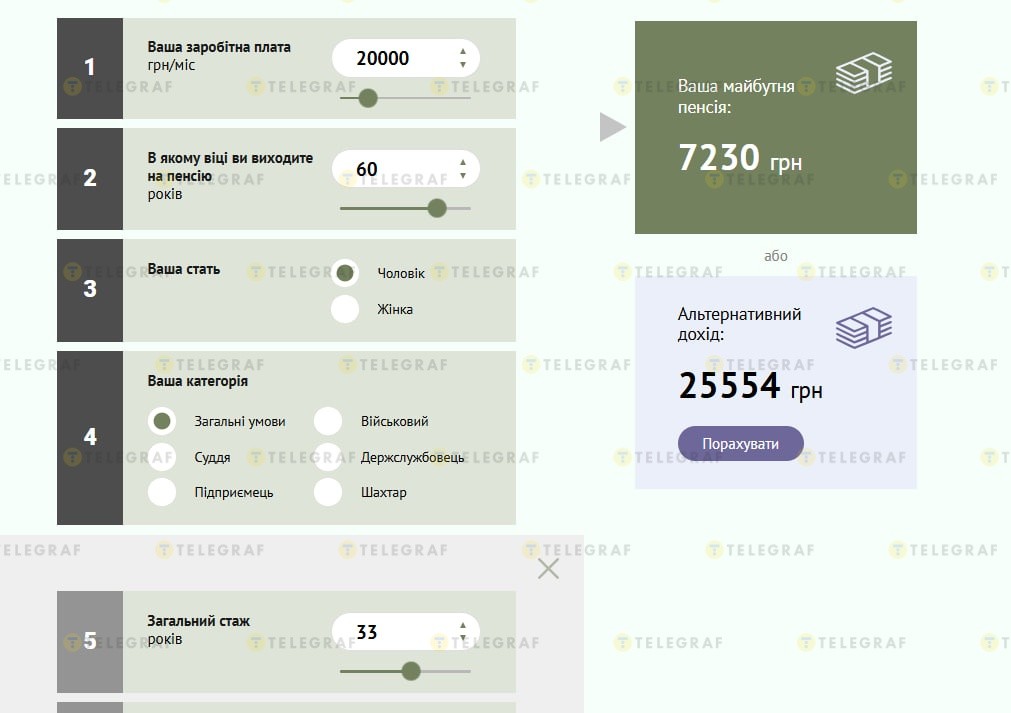Viewport: 1011px width, 713px height.
Task: Pick the Підприємець category
Action: 162,492
